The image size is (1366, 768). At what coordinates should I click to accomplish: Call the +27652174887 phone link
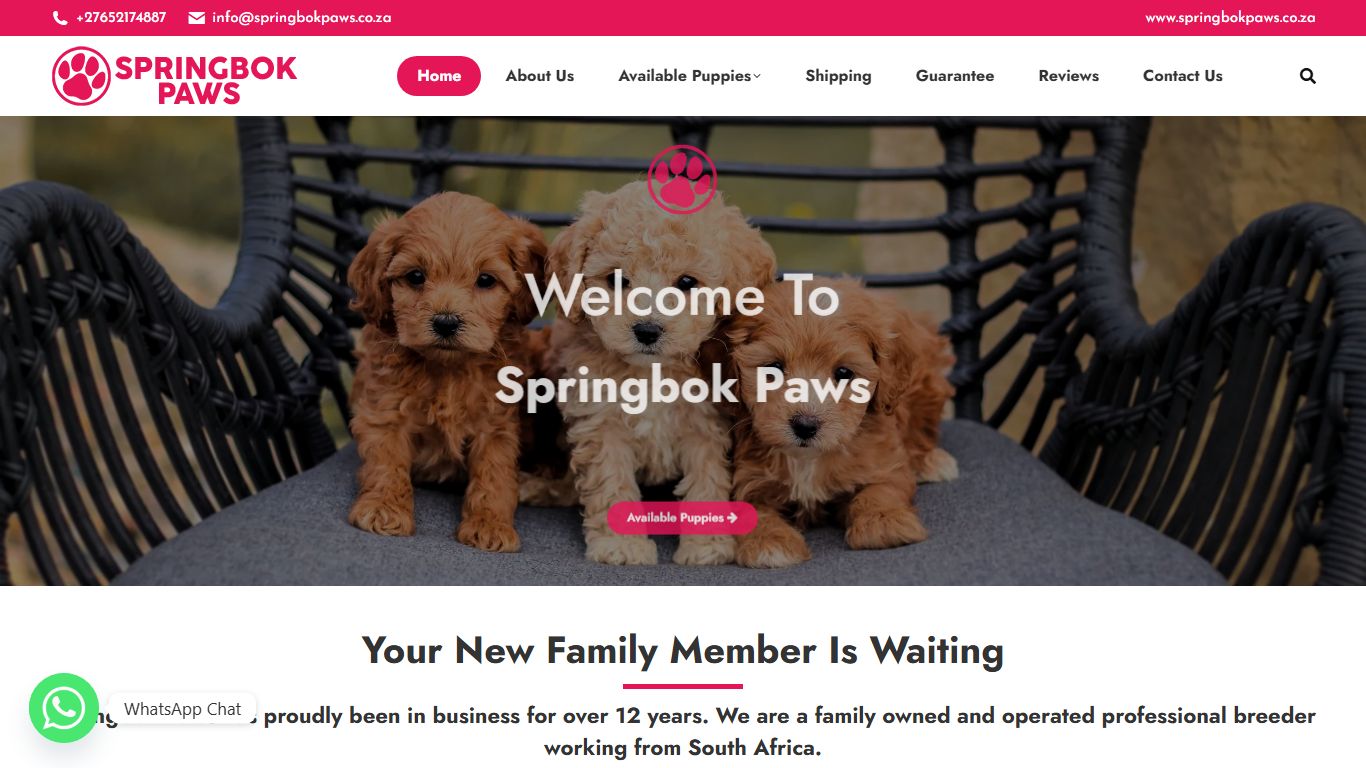(x=121, y=18)
